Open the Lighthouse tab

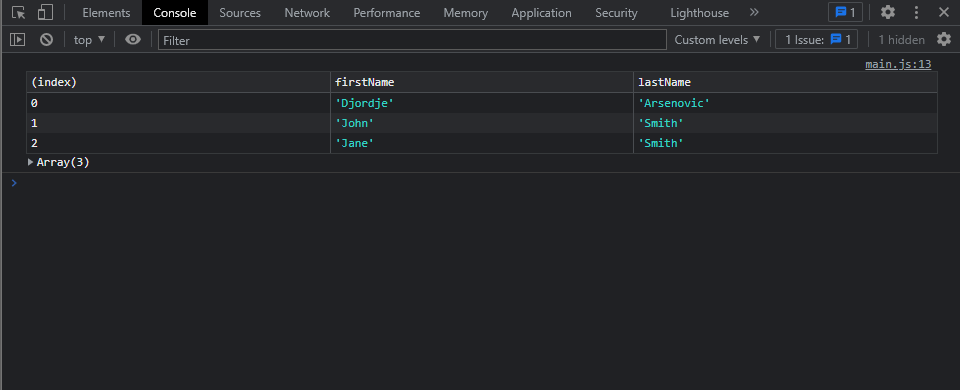coord(700,12)
